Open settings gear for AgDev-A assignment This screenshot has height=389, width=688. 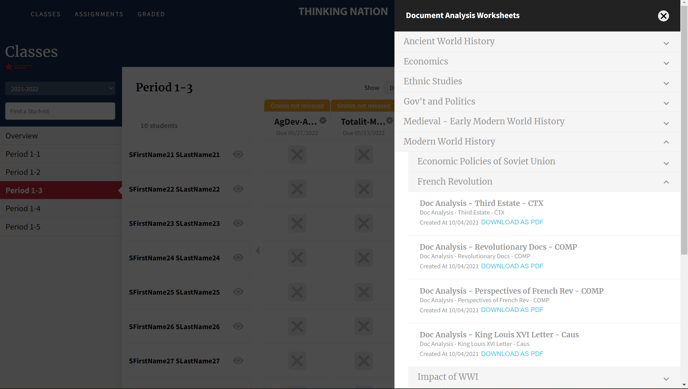pos(323,121)
